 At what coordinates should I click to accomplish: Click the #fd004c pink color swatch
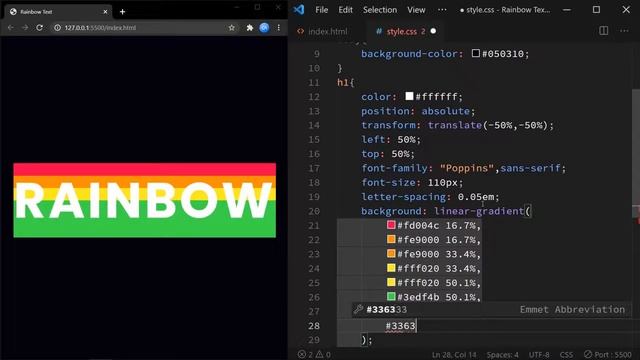pos(391,224)
